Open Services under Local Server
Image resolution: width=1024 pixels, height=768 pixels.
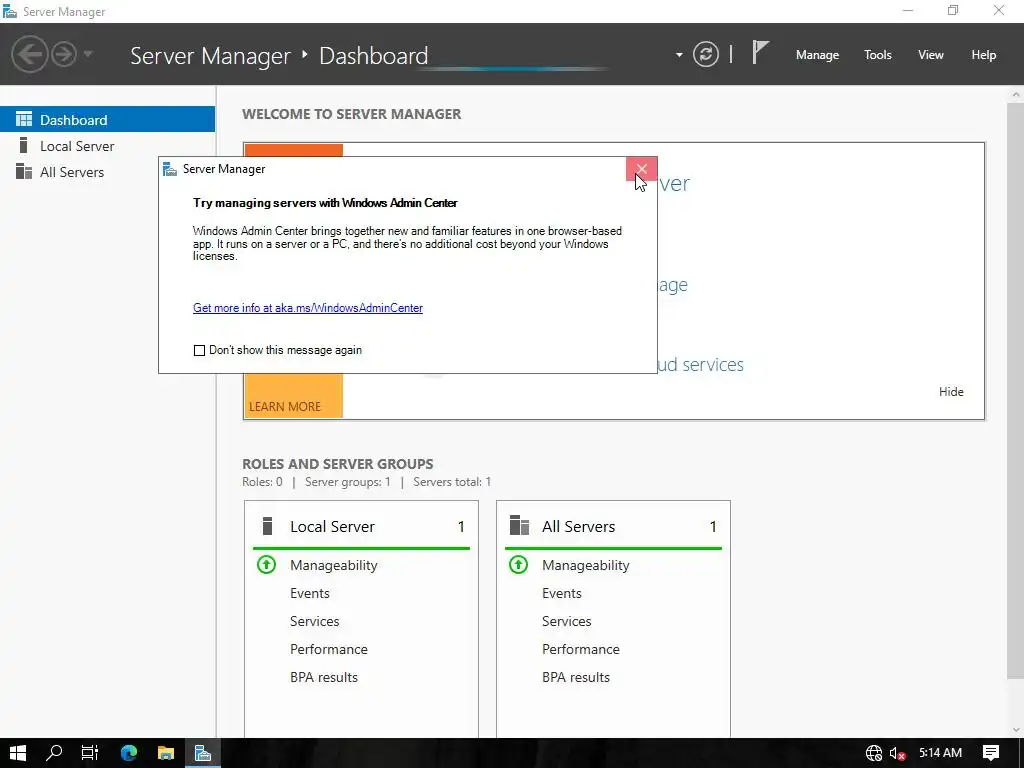[x=315, y=621]
